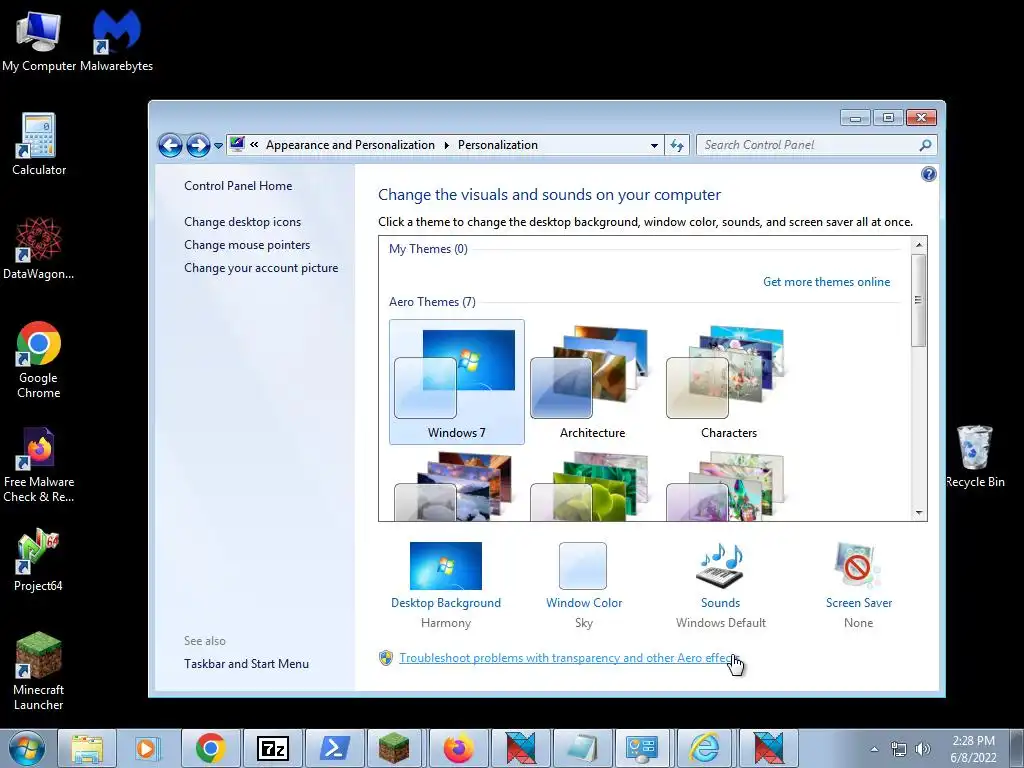Open Minecraft from the taskbar
The height and width of the screenshot is (768, 1024).
pyautogui.click(x=394, y=748)
